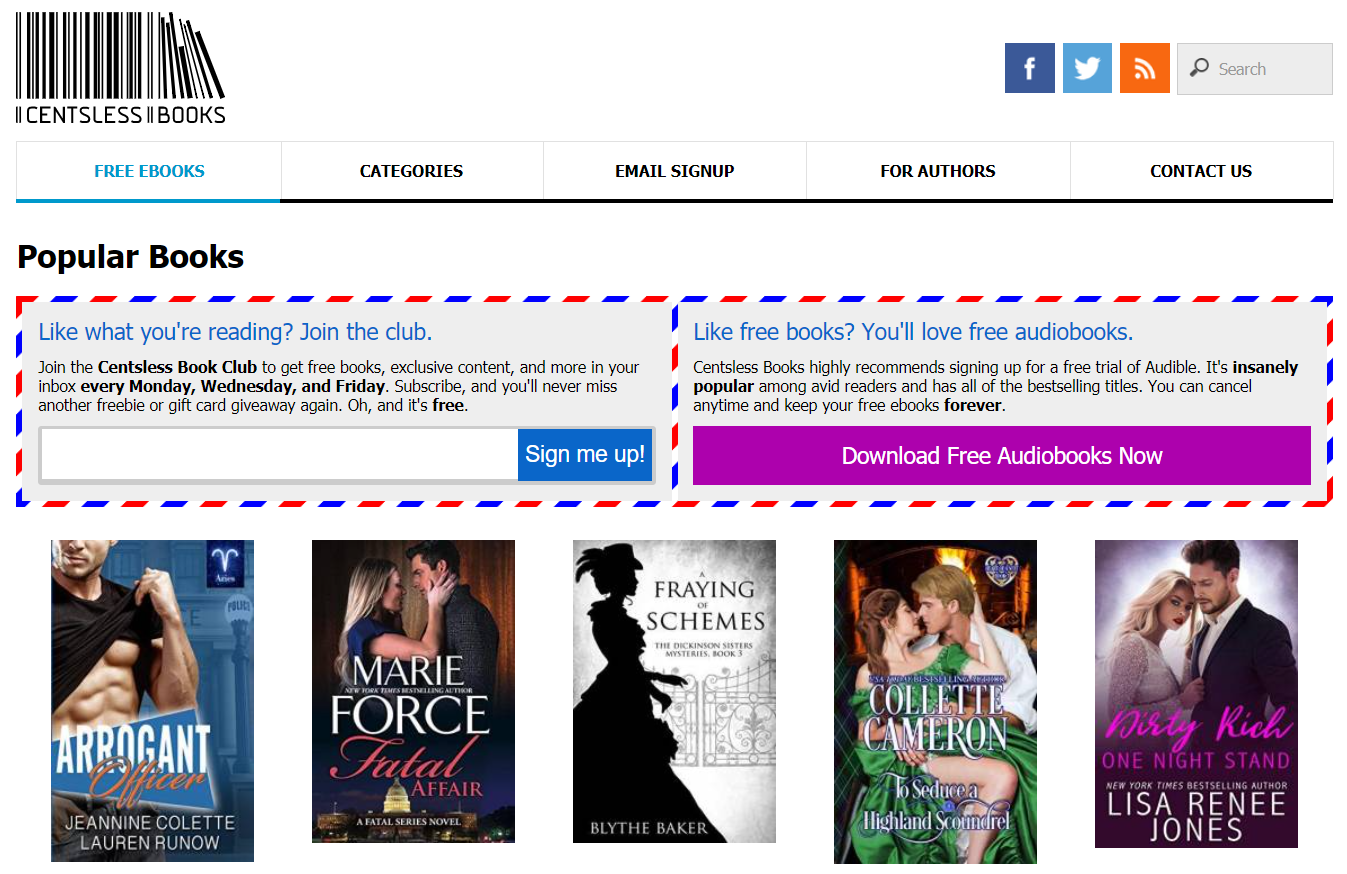Open the Facebook page icon
1347x874 pixels.
1029,68
